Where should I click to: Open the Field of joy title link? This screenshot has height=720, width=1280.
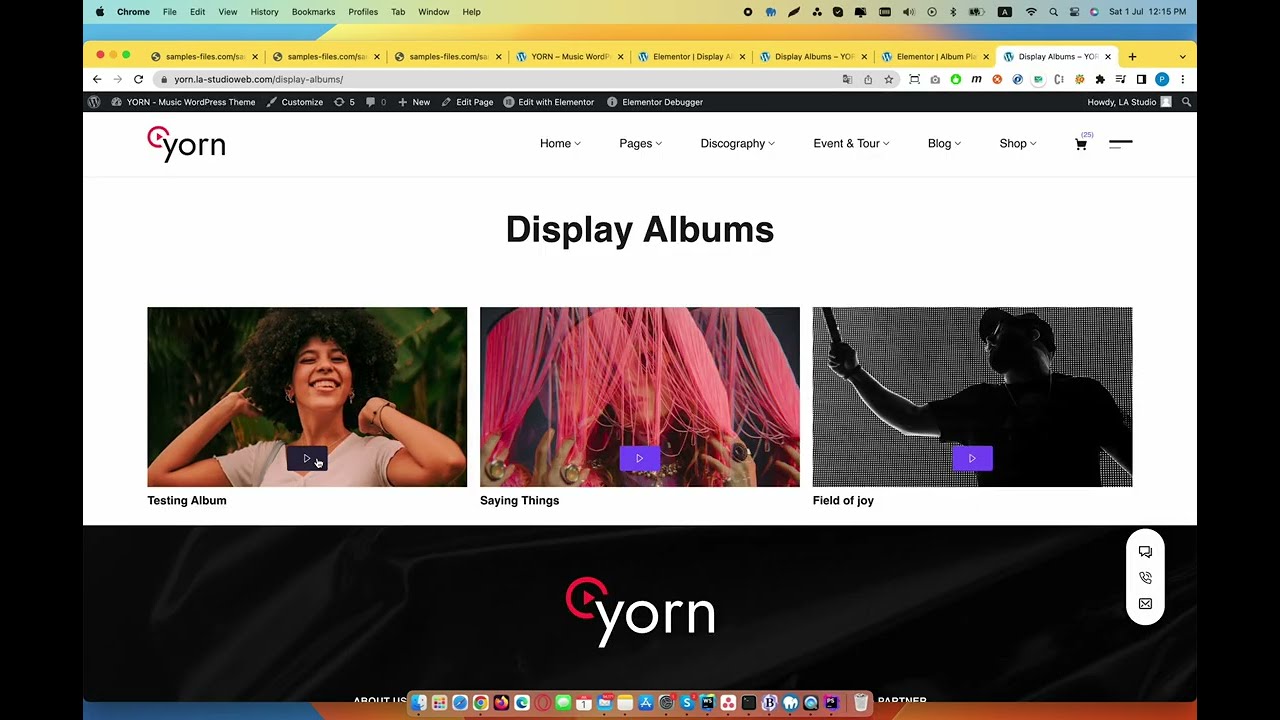pos(843,501)
